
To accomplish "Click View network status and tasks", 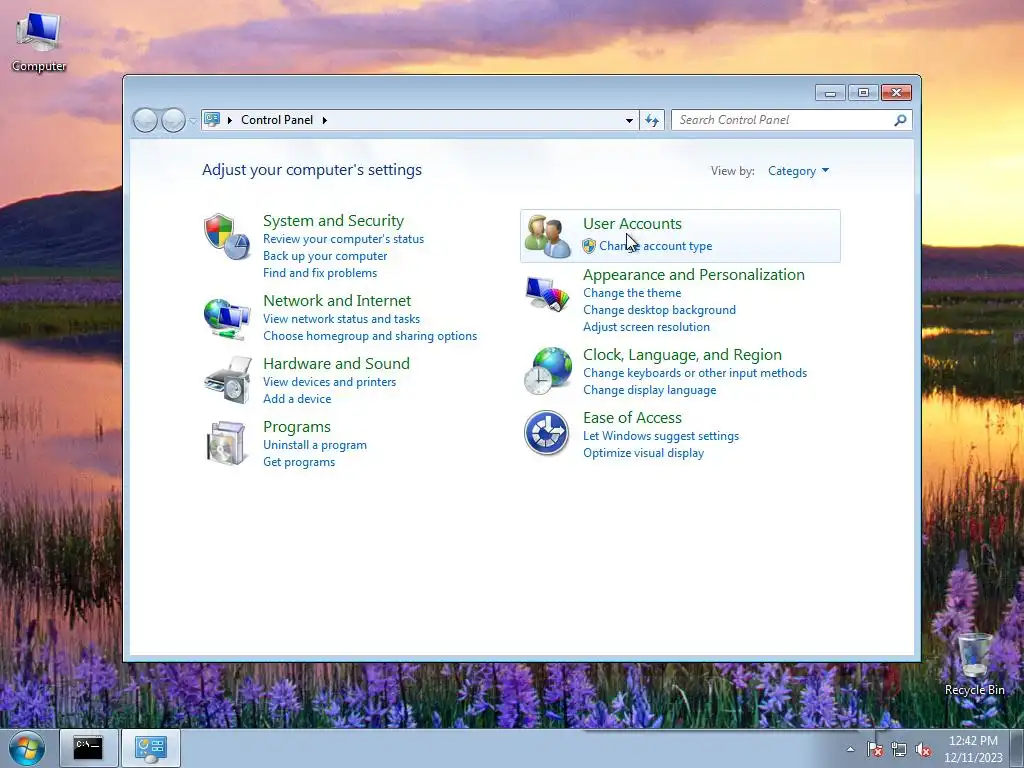I will [342, 319].
